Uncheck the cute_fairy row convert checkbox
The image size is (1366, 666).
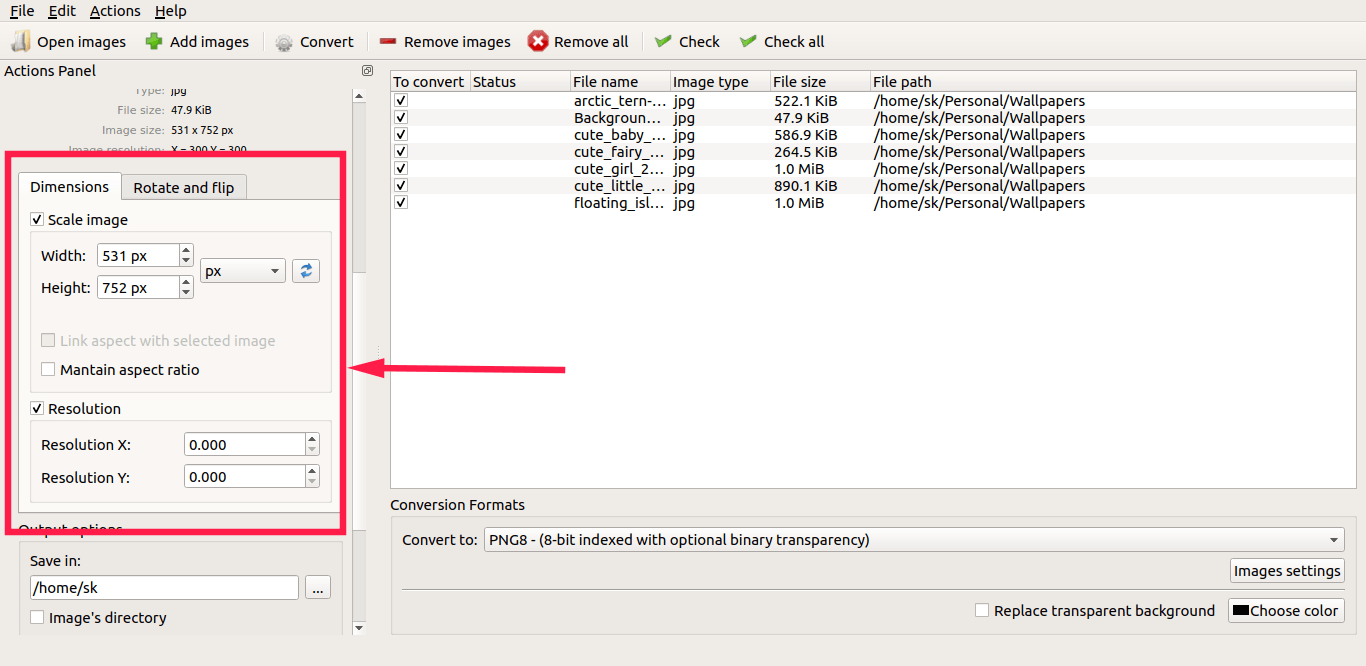click(401, 151)
